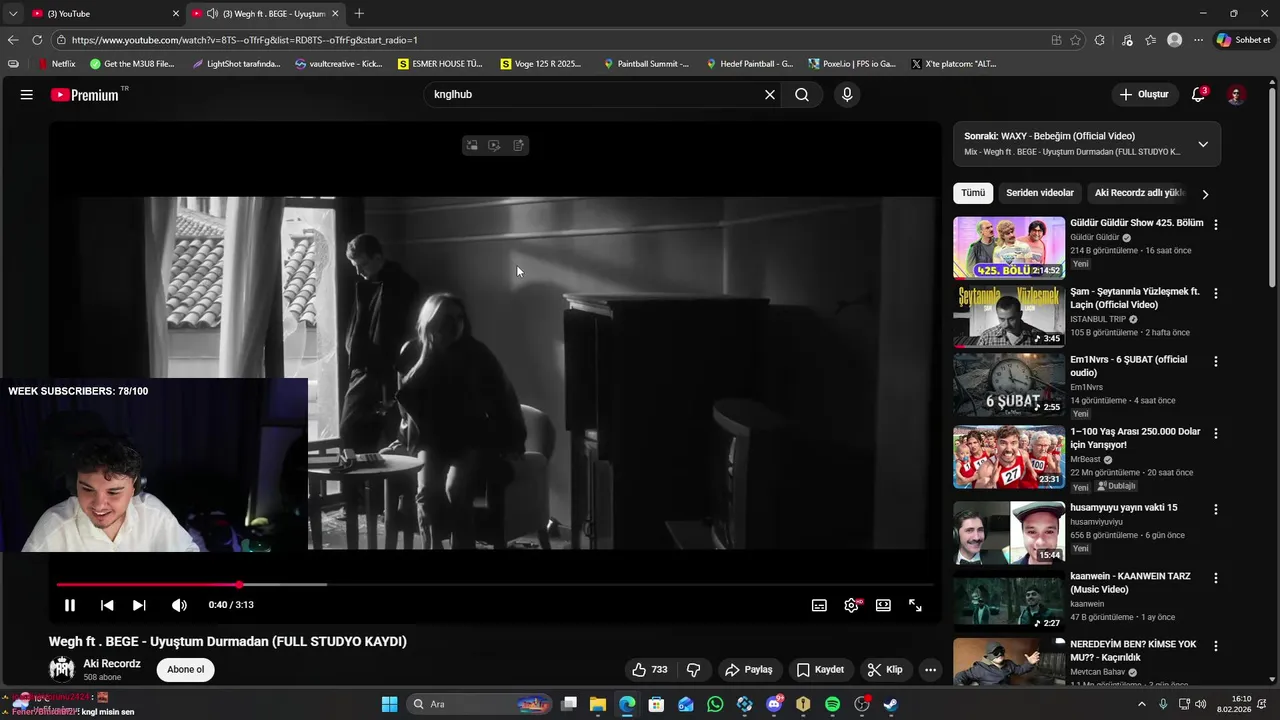Screen dimensions: 1280x720
Task: Open options for KAANWEIN TARZ video
Action: [x=1216, y=578]
